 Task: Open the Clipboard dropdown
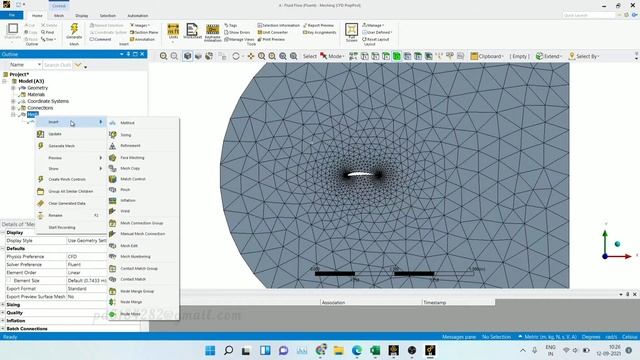click(487, 56)
